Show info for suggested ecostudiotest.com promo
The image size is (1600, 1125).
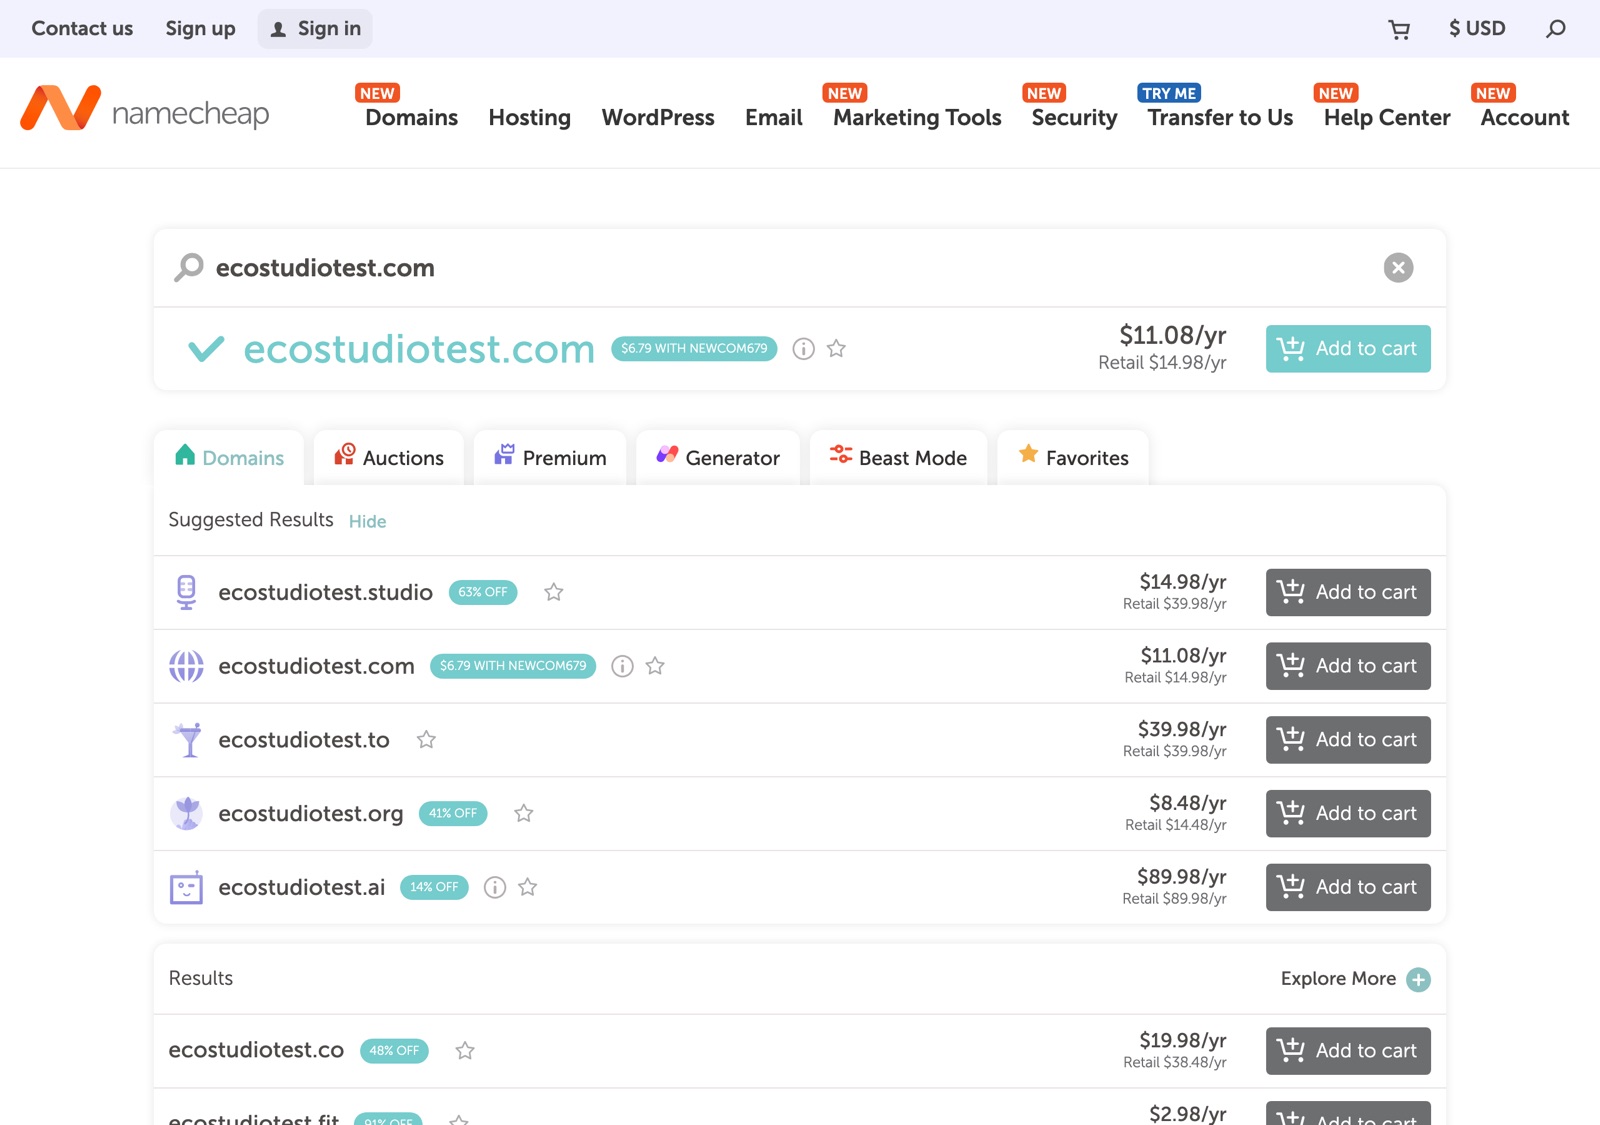click(622, 666)
